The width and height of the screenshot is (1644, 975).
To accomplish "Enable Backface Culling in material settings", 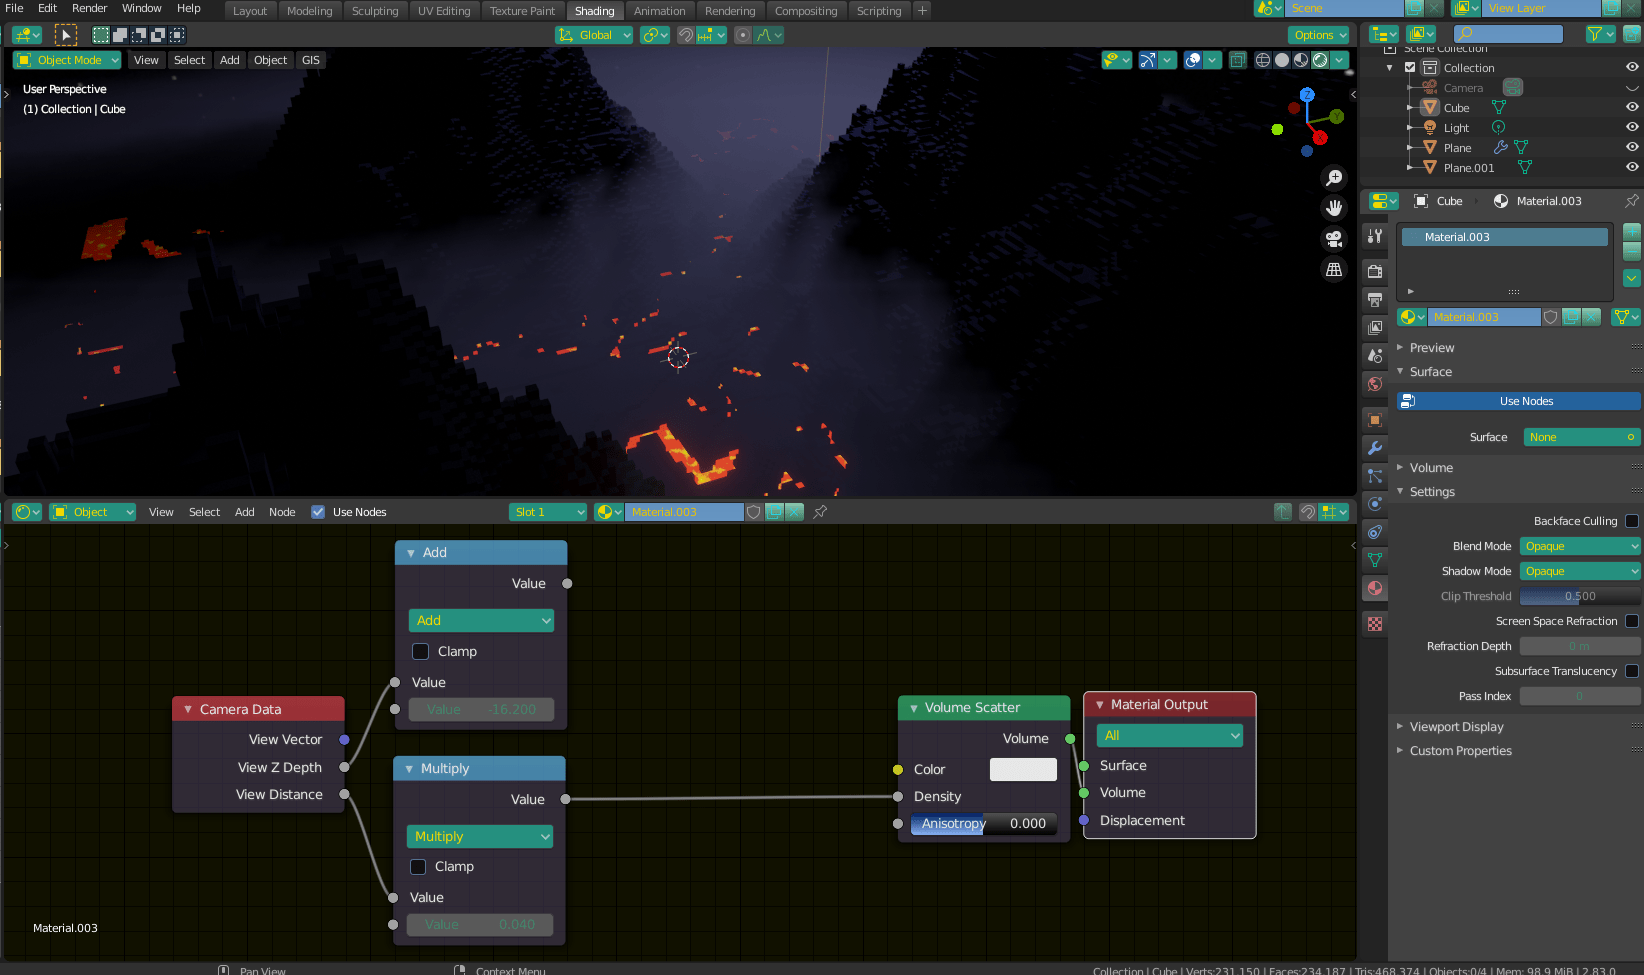I will tap(1632, 521).
